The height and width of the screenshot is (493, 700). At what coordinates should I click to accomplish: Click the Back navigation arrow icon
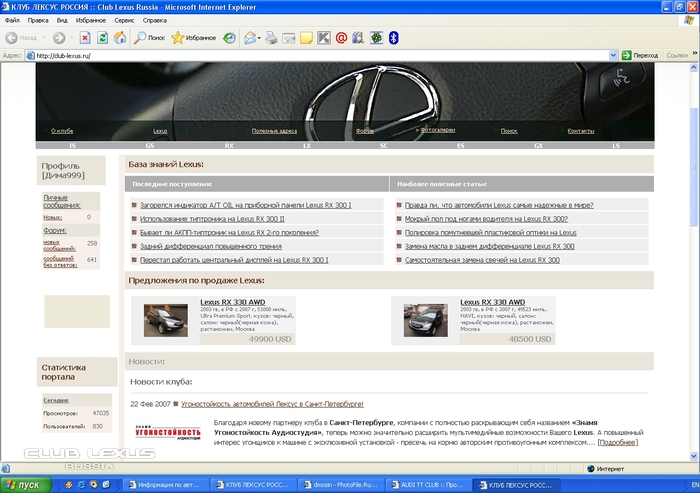12,38
